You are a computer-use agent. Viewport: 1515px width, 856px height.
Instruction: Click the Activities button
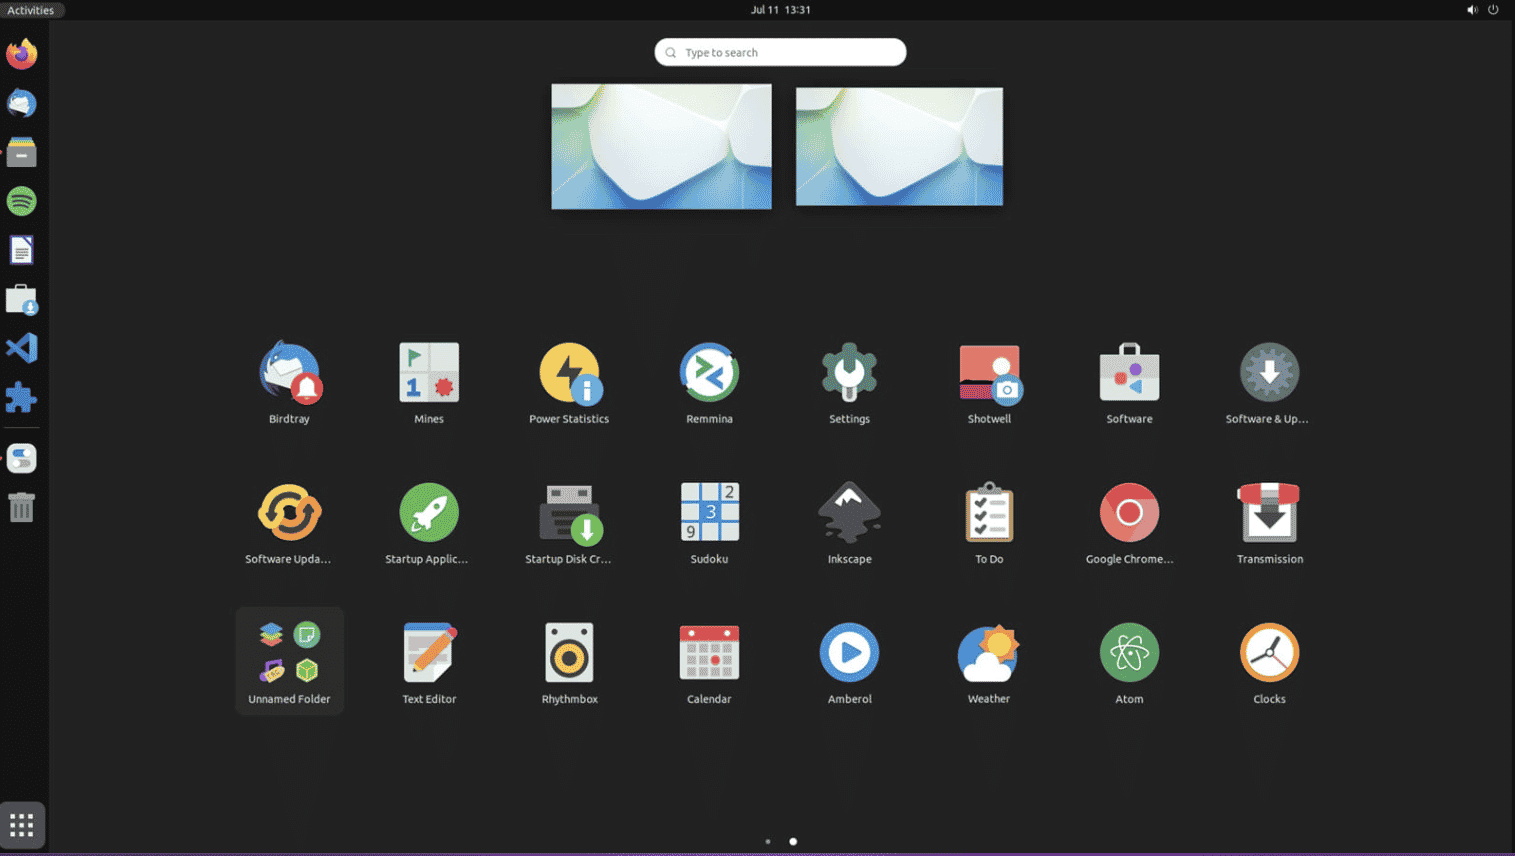pos(31,10)
